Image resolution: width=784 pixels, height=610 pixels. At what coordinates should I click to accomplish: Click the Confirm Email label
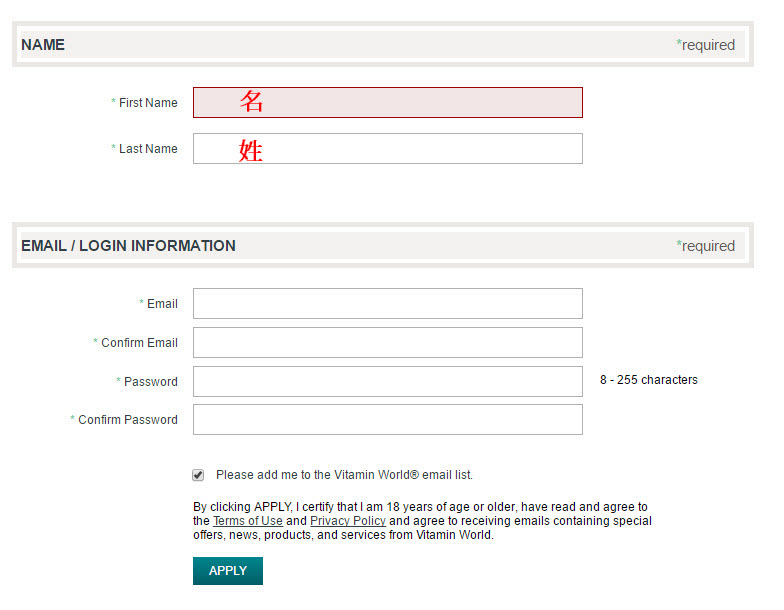[139, 342]
